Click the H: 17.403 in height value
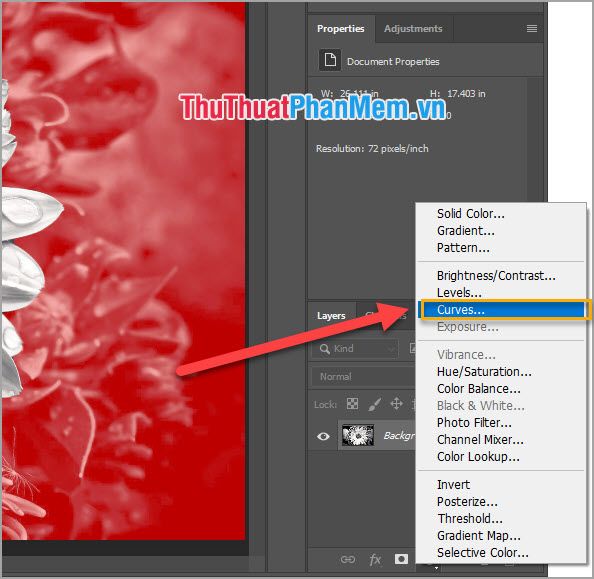This screenshot has width=594, height=579. (x=458, y=94)
